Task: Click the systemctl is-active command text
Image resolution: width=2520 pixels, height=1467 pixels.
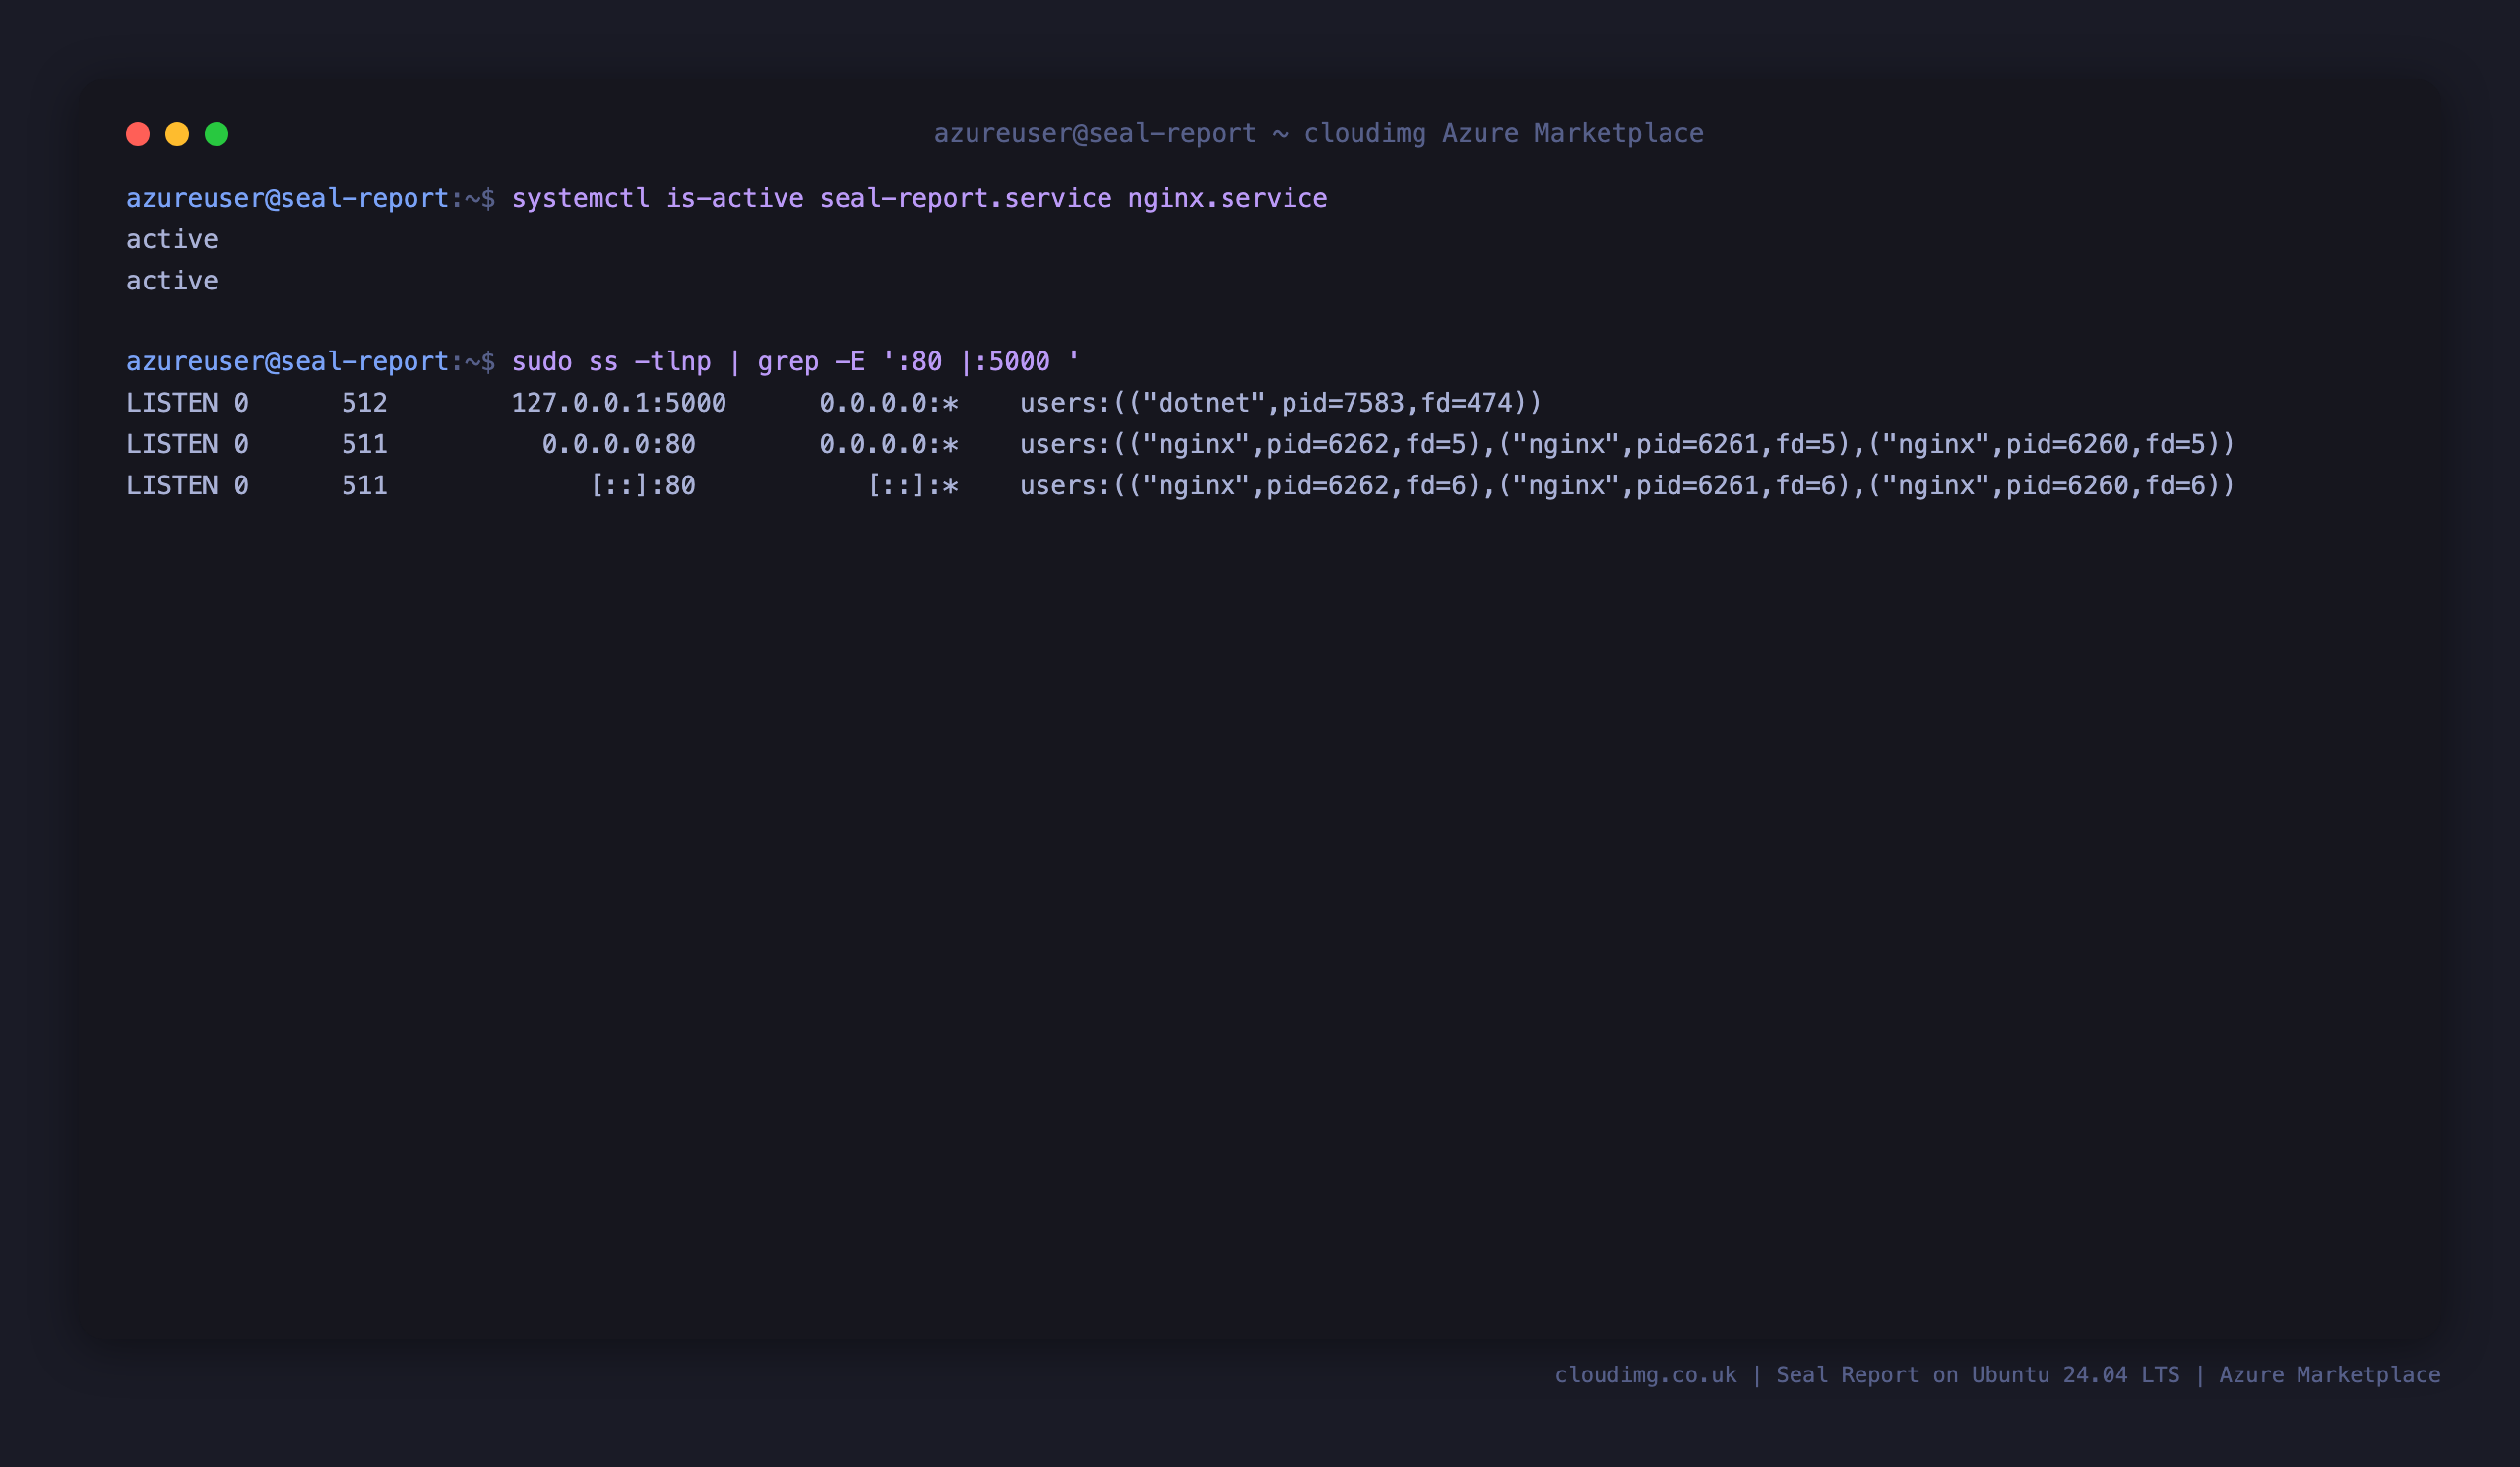Action: 919,198
